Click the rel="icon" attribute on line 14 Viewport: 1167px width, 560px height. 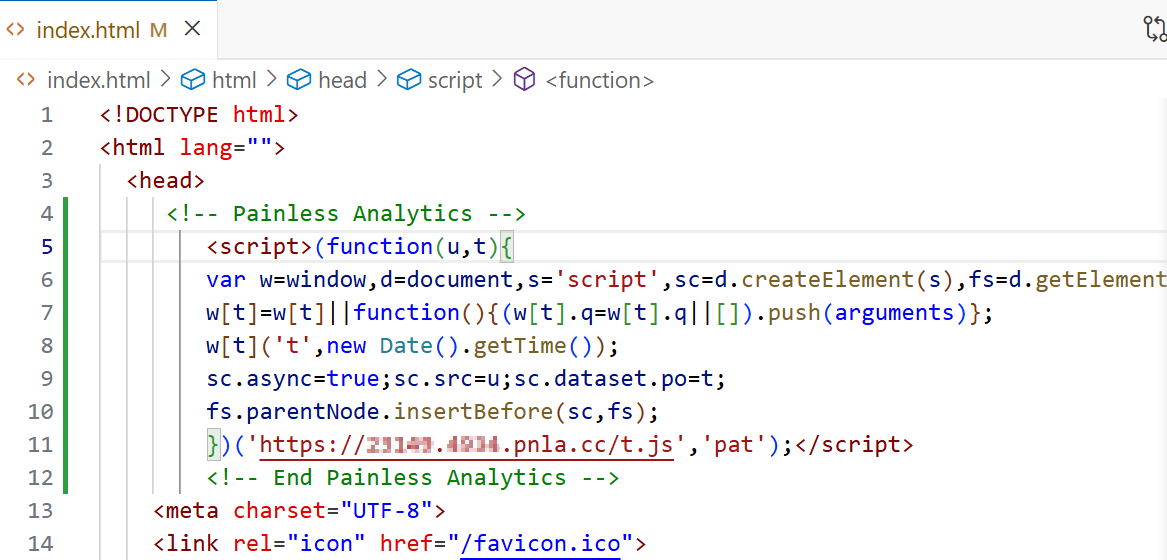[x=299, y=543]
